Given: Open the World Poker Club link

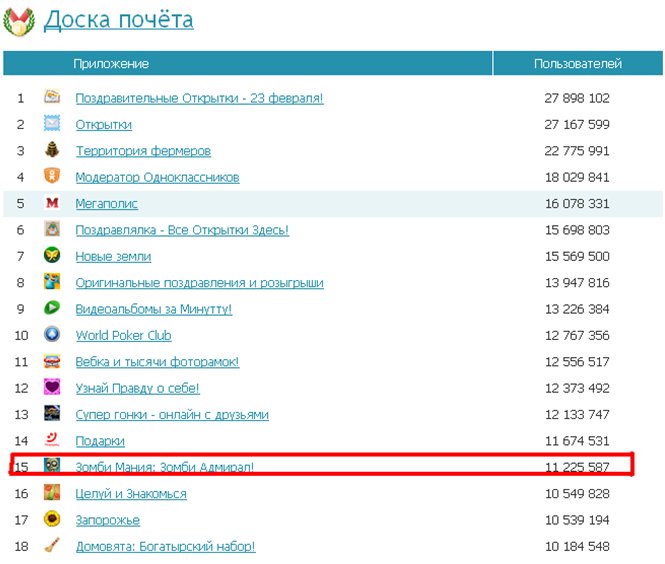Looking at the screenshot, I should [123, 335].
